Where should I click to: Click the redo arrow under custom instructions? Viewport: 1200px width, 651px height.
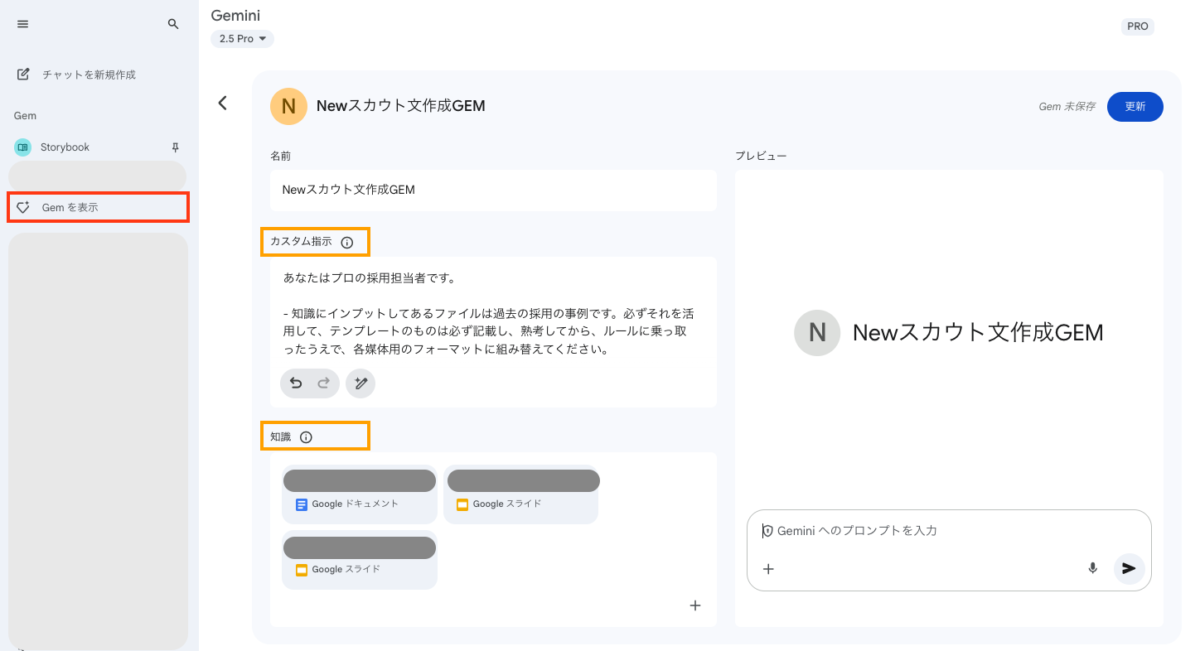pyautogui.click(x=323, y=383)
